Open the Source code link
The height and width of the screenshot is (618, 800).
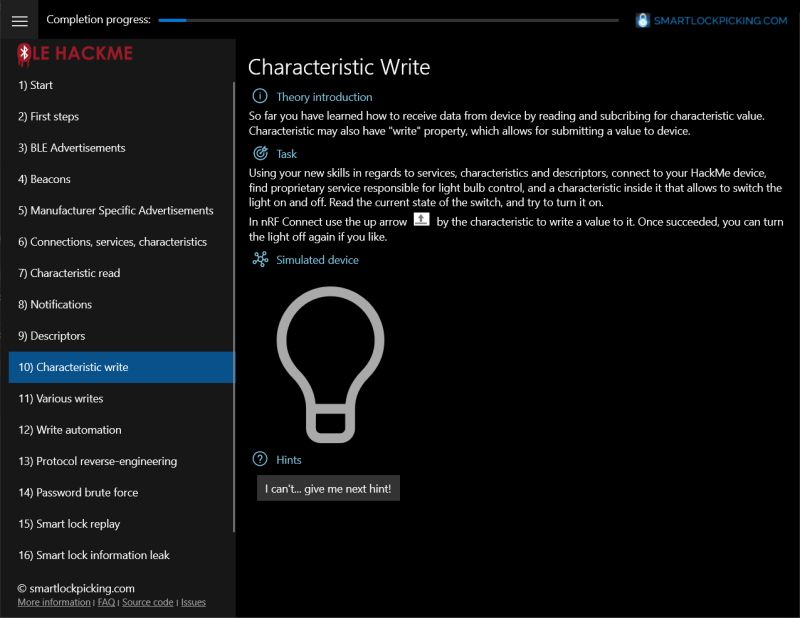[x=147, y=601]
